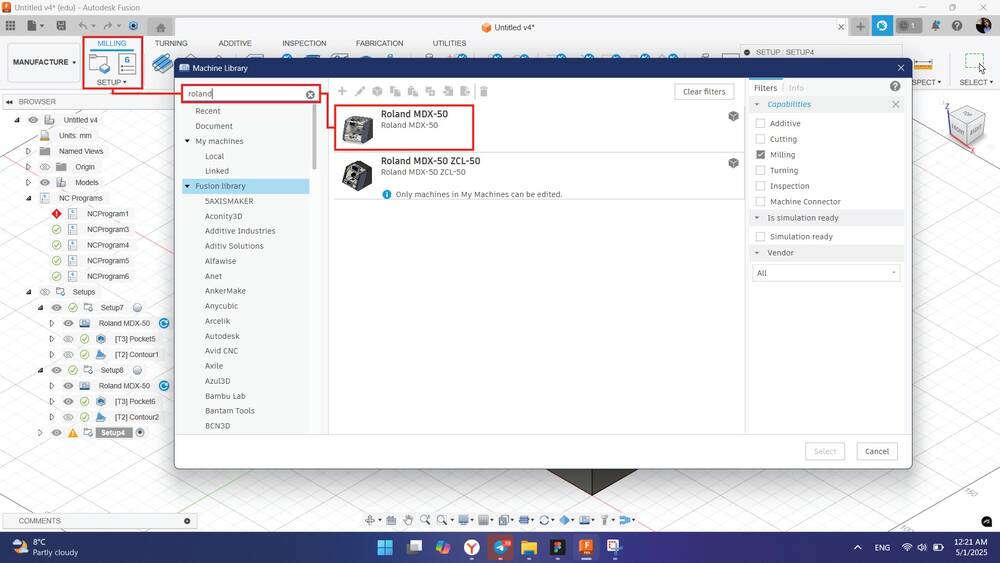Click the Redo arrow icon

point(107,26)
